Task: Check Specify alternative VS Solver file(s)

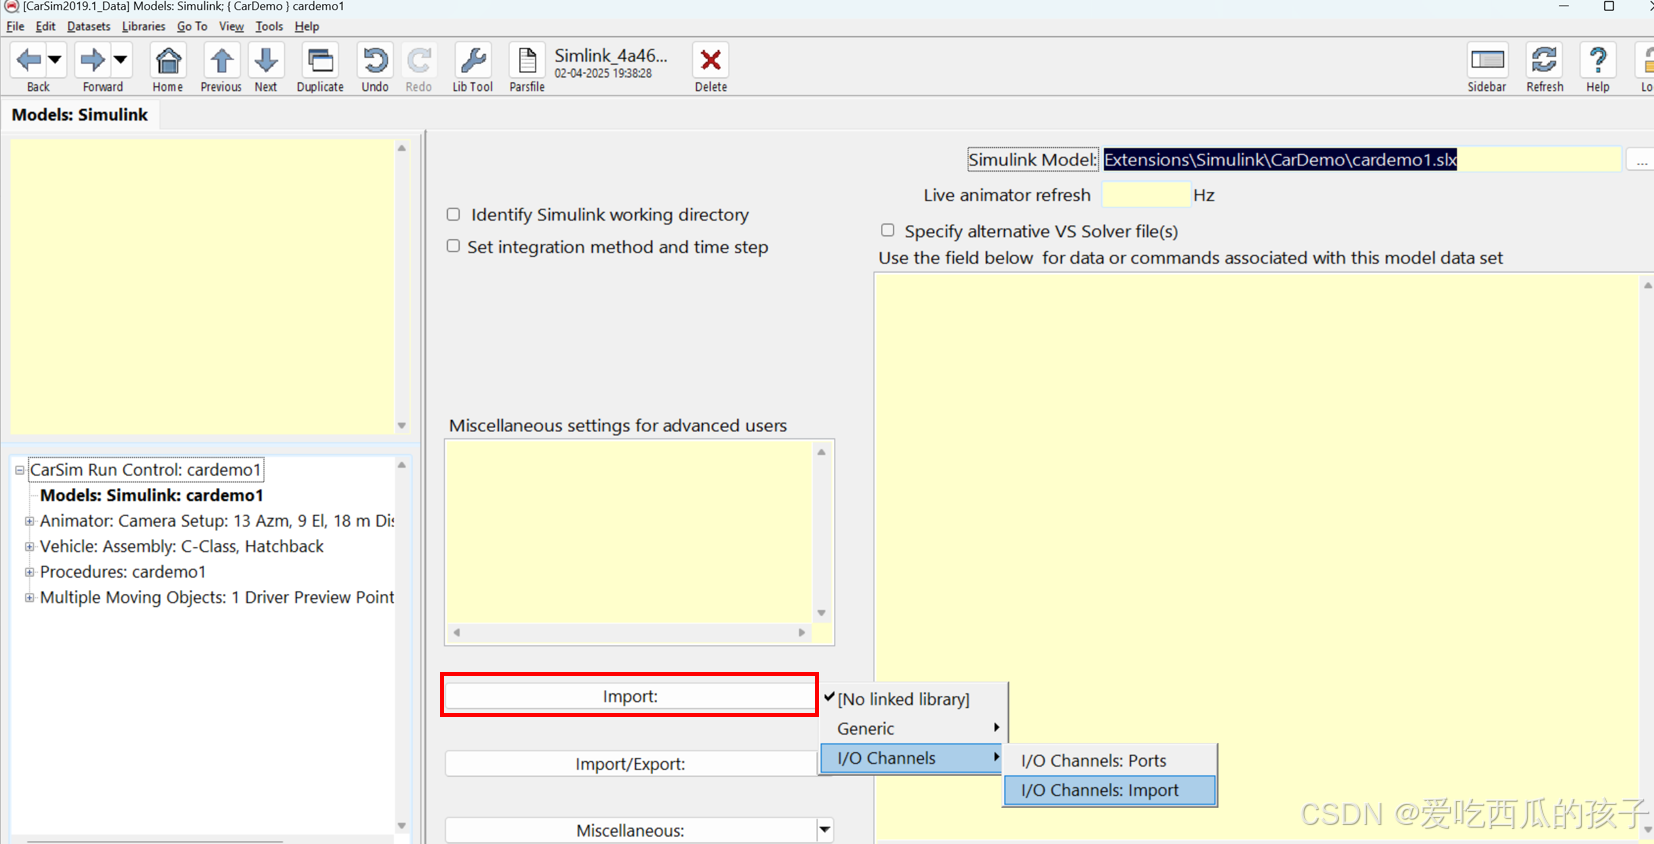Action: [x=887, y=230]
